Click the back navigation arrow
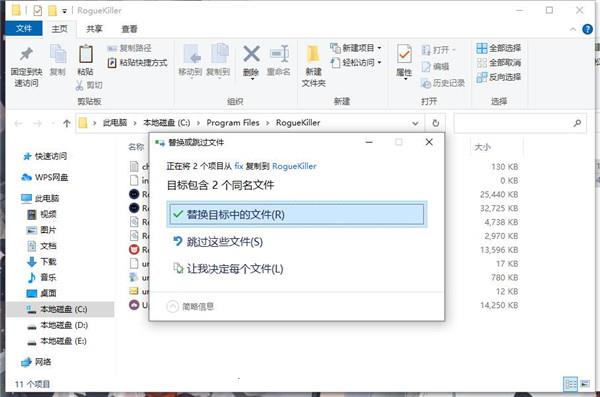 coord(18,123)
